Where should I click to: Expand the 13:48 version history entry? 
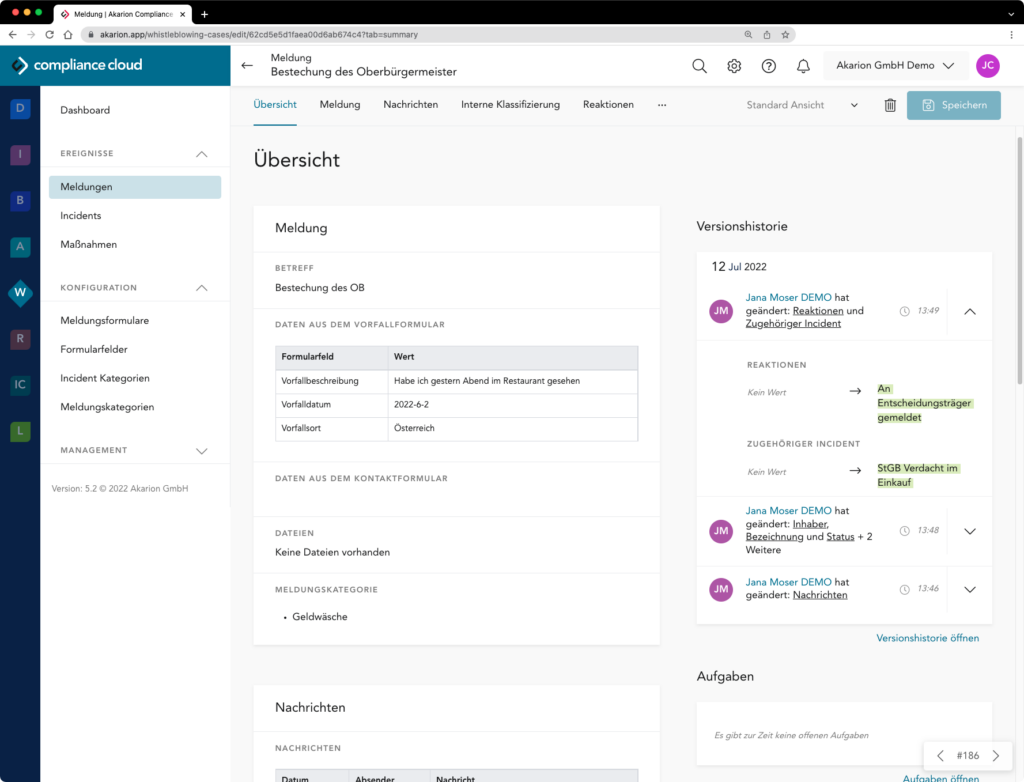(969, 531)
